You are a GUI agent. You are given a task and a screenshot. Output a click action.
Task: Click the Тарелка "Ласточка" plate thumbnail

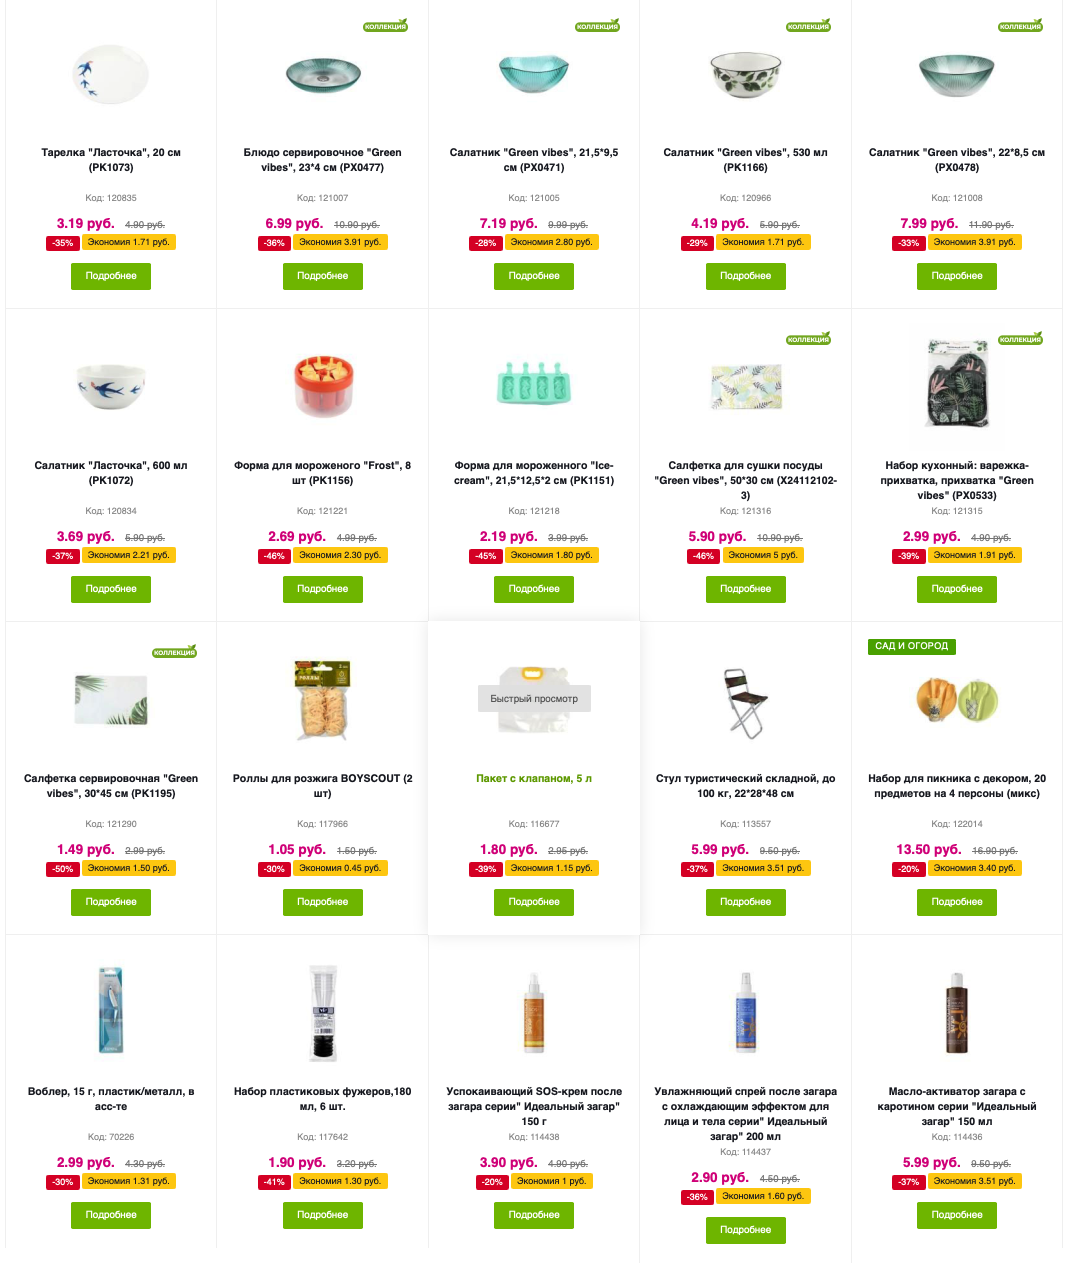[x=111, y=74]
